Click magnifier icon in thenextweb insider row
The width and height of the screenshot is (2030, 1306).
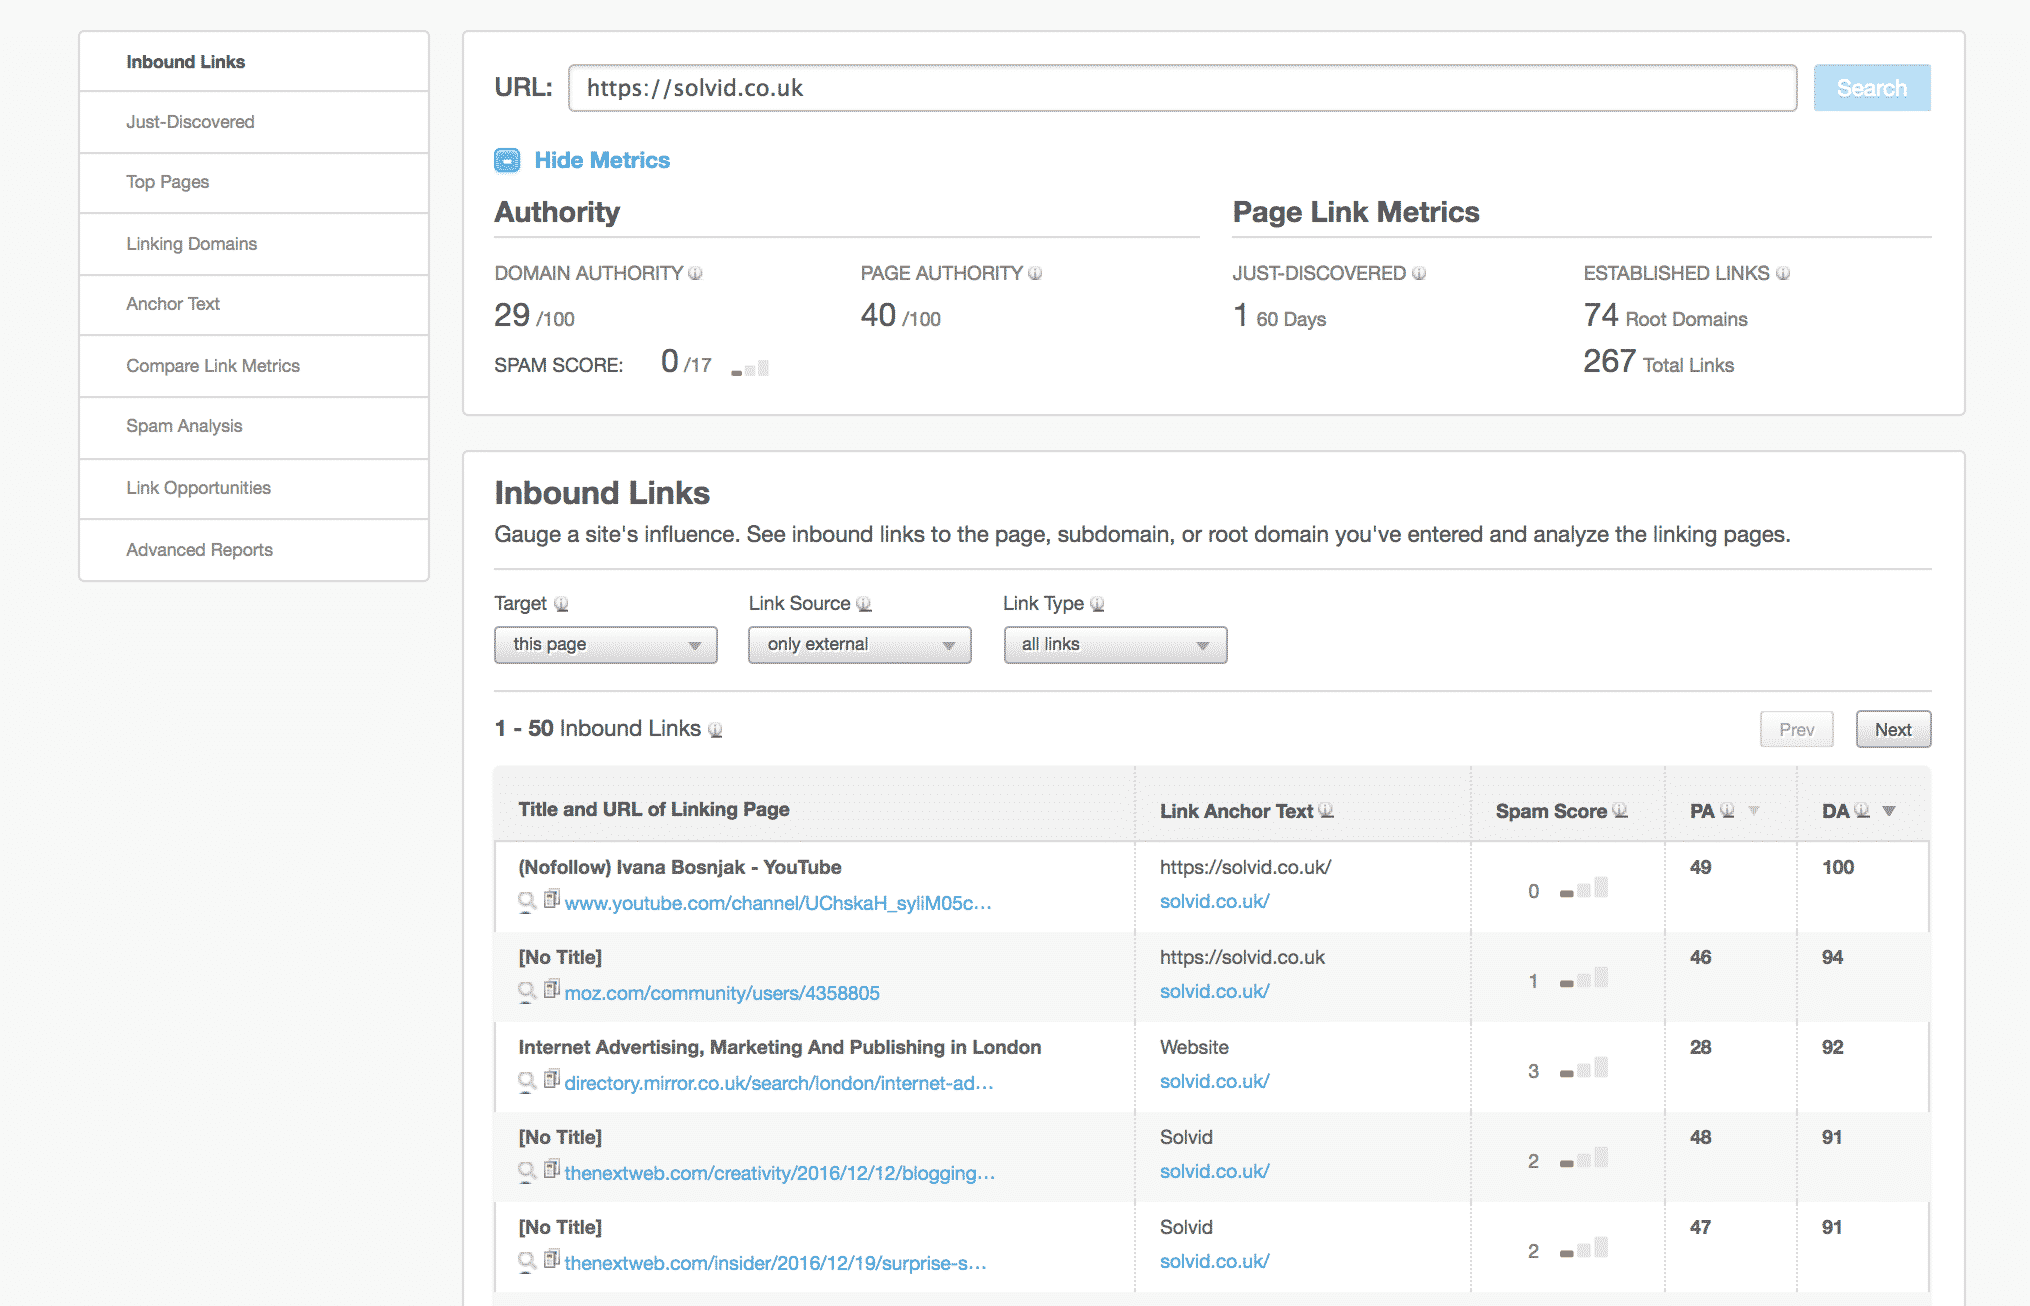[527, 1262]
